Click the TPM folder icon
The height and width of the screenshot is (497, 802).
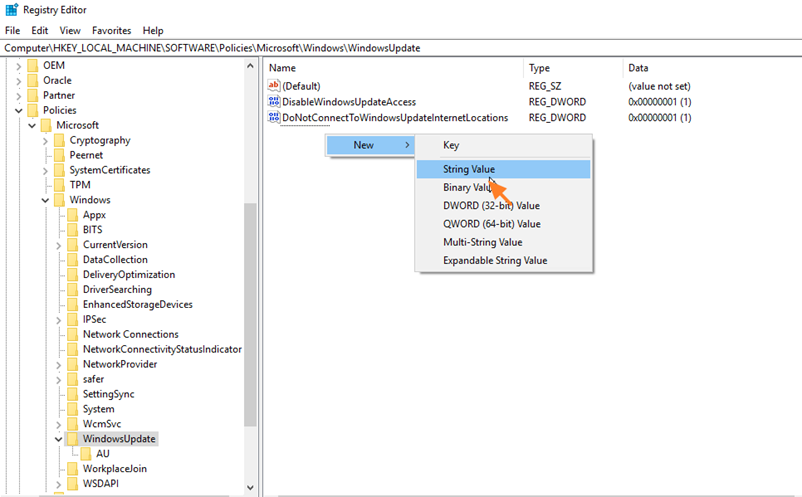pos(59,185)
